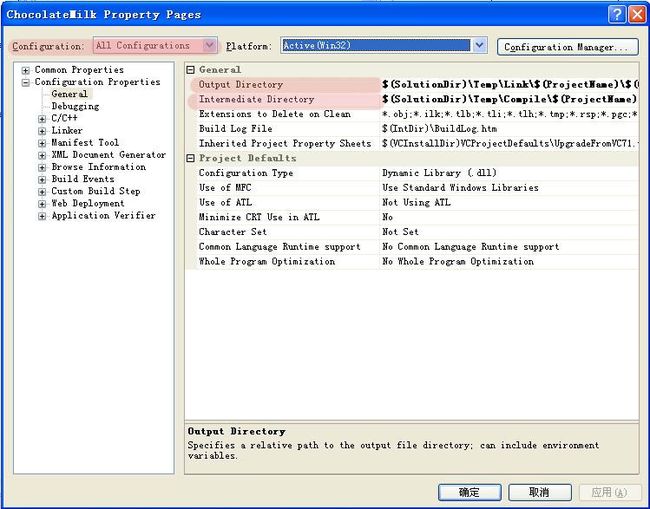Viewport: 650px width, 509px height.
Task: Click the 取消 (Cancel) button
Action: pos(540,492)
